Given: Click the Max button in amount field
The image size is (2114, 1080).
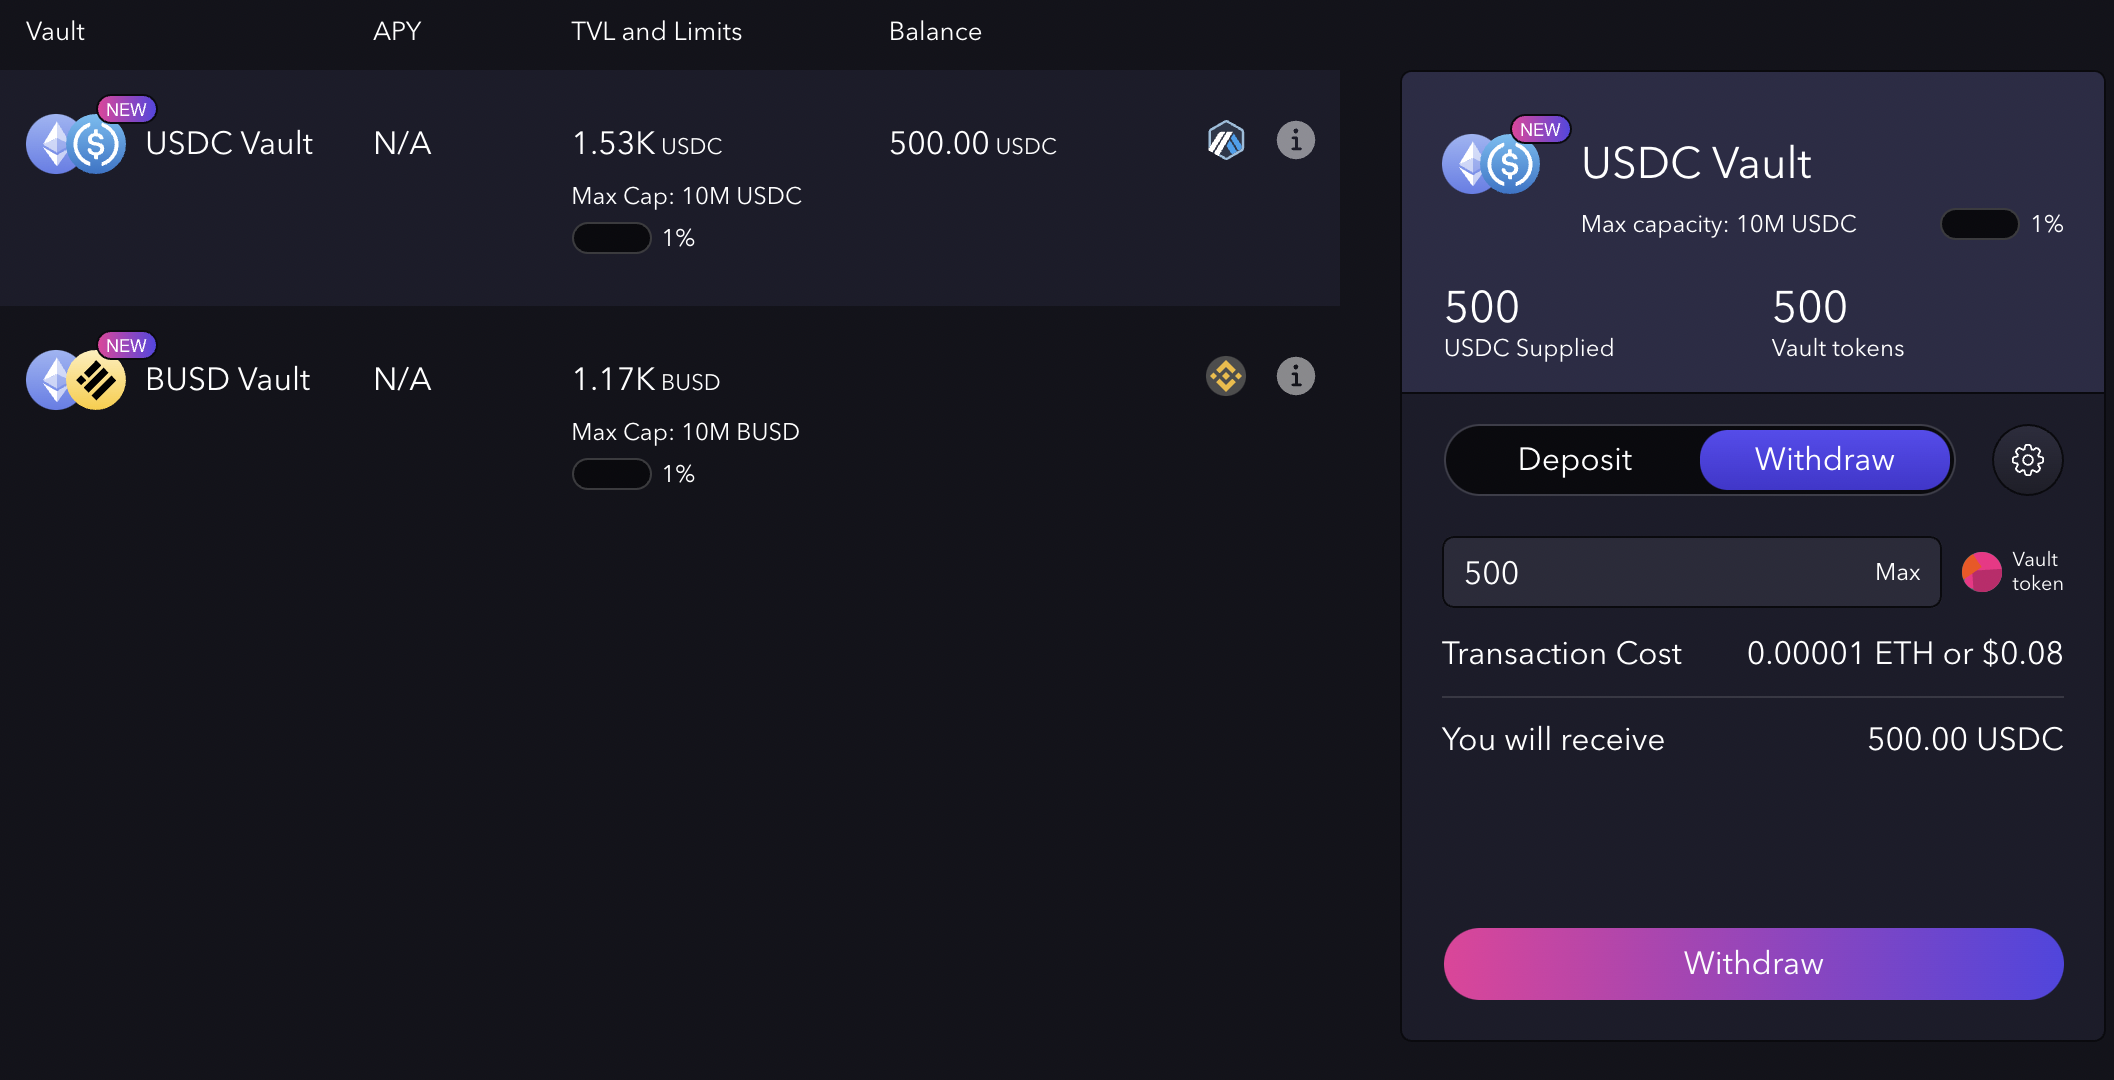Looking at the screenshot, I should click(x=1897, y=572).
